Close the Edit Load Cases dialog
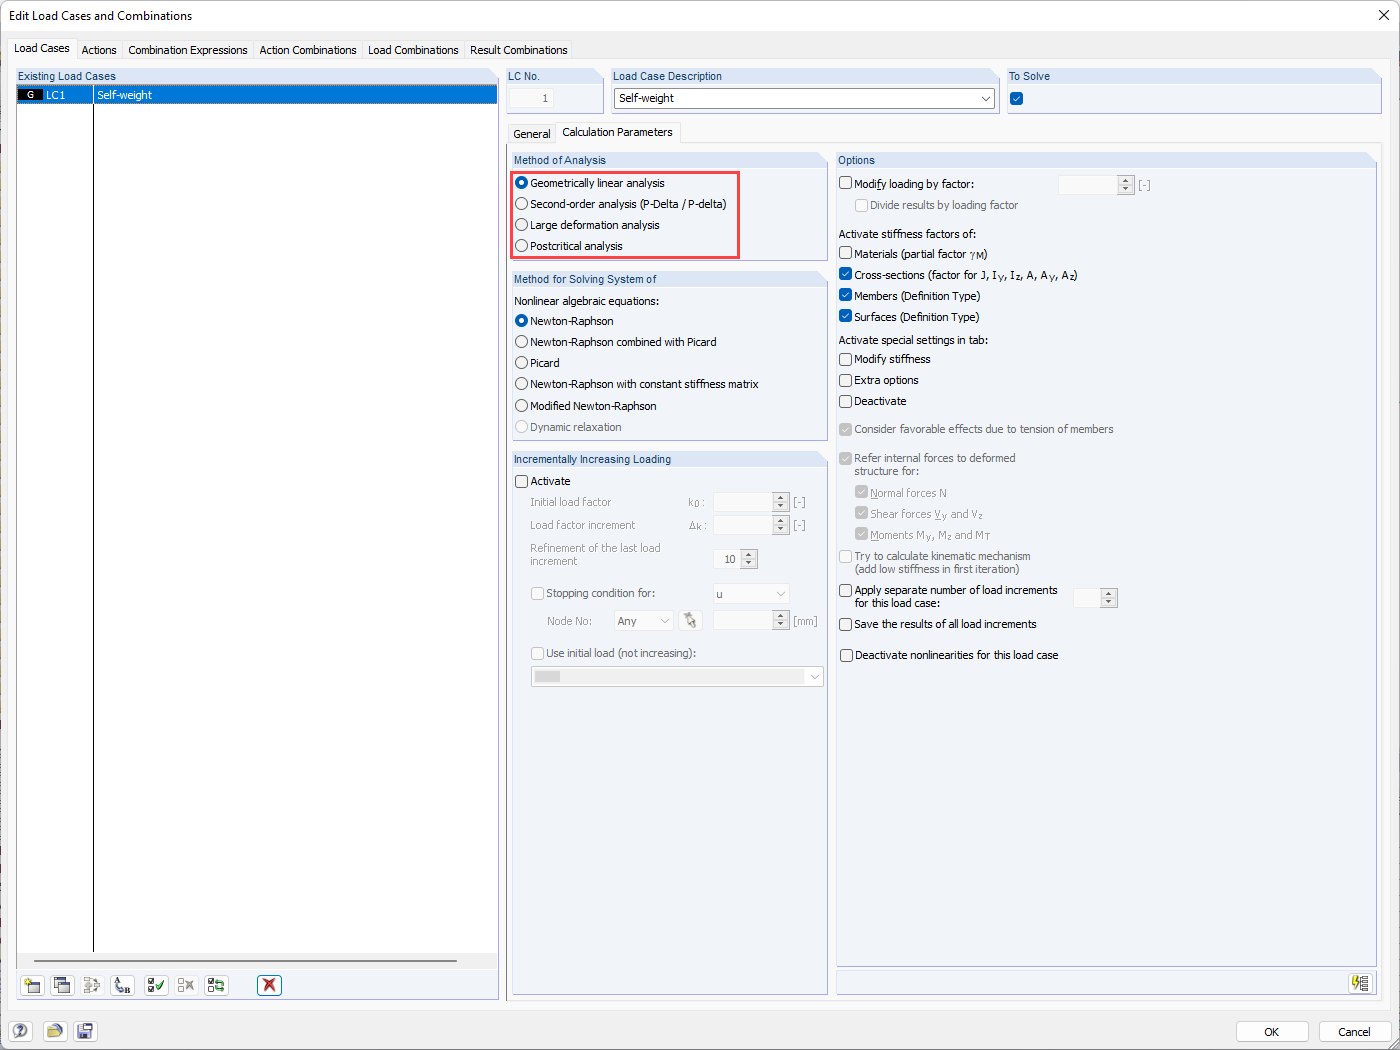The image size is (1400, 1050). (1384, 15)
